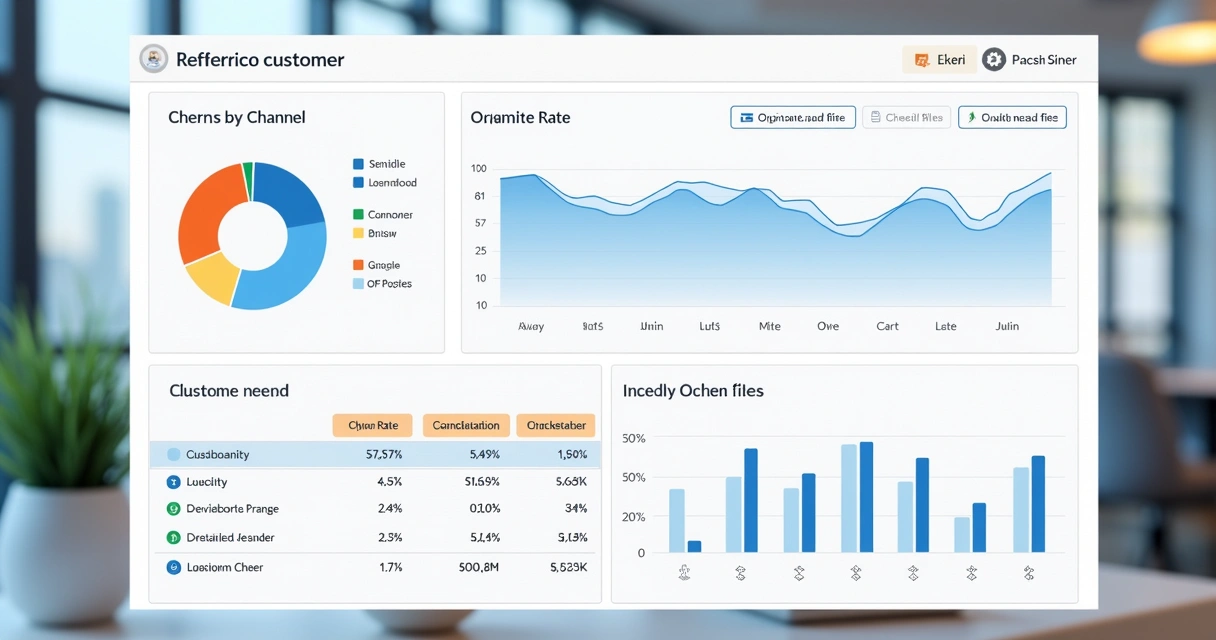Viewport: 1216px width, 640px height.
Task: Click the settings gear icon near Pacsh Siner
Action: tap(993, 60)
